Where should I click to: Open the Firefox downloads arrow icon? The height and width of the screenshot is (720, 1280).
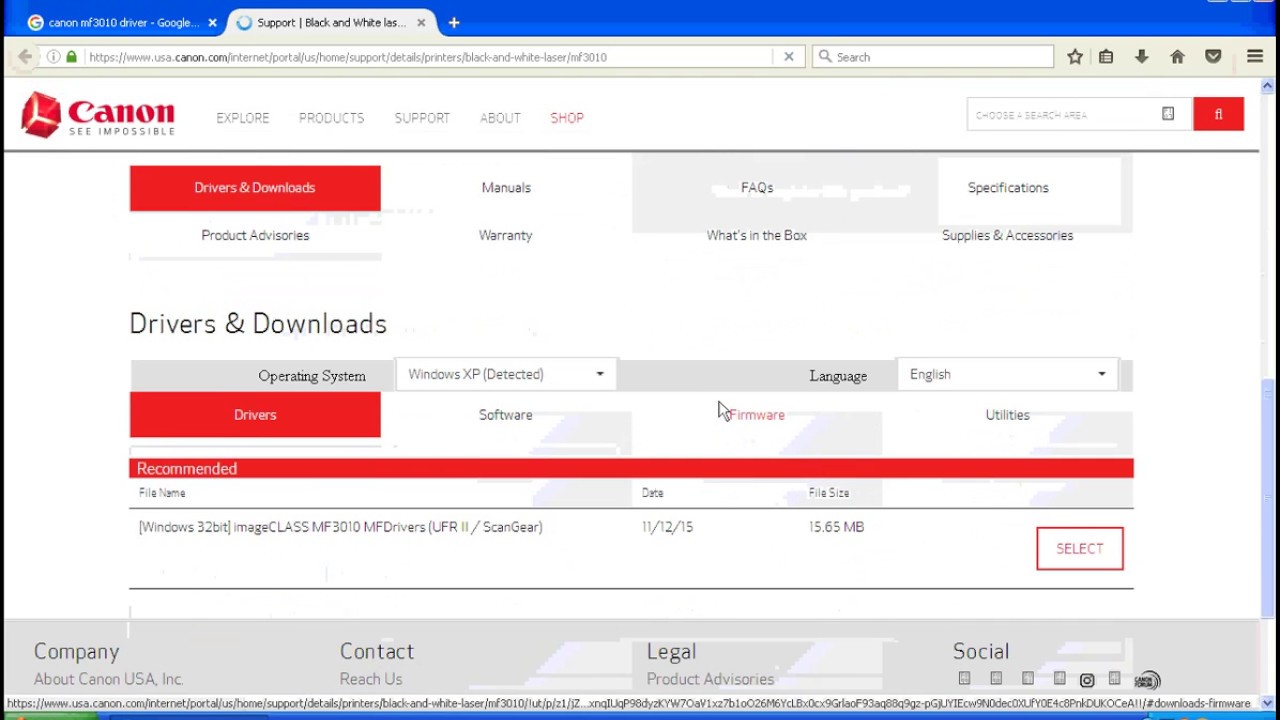click(1141, 57)
